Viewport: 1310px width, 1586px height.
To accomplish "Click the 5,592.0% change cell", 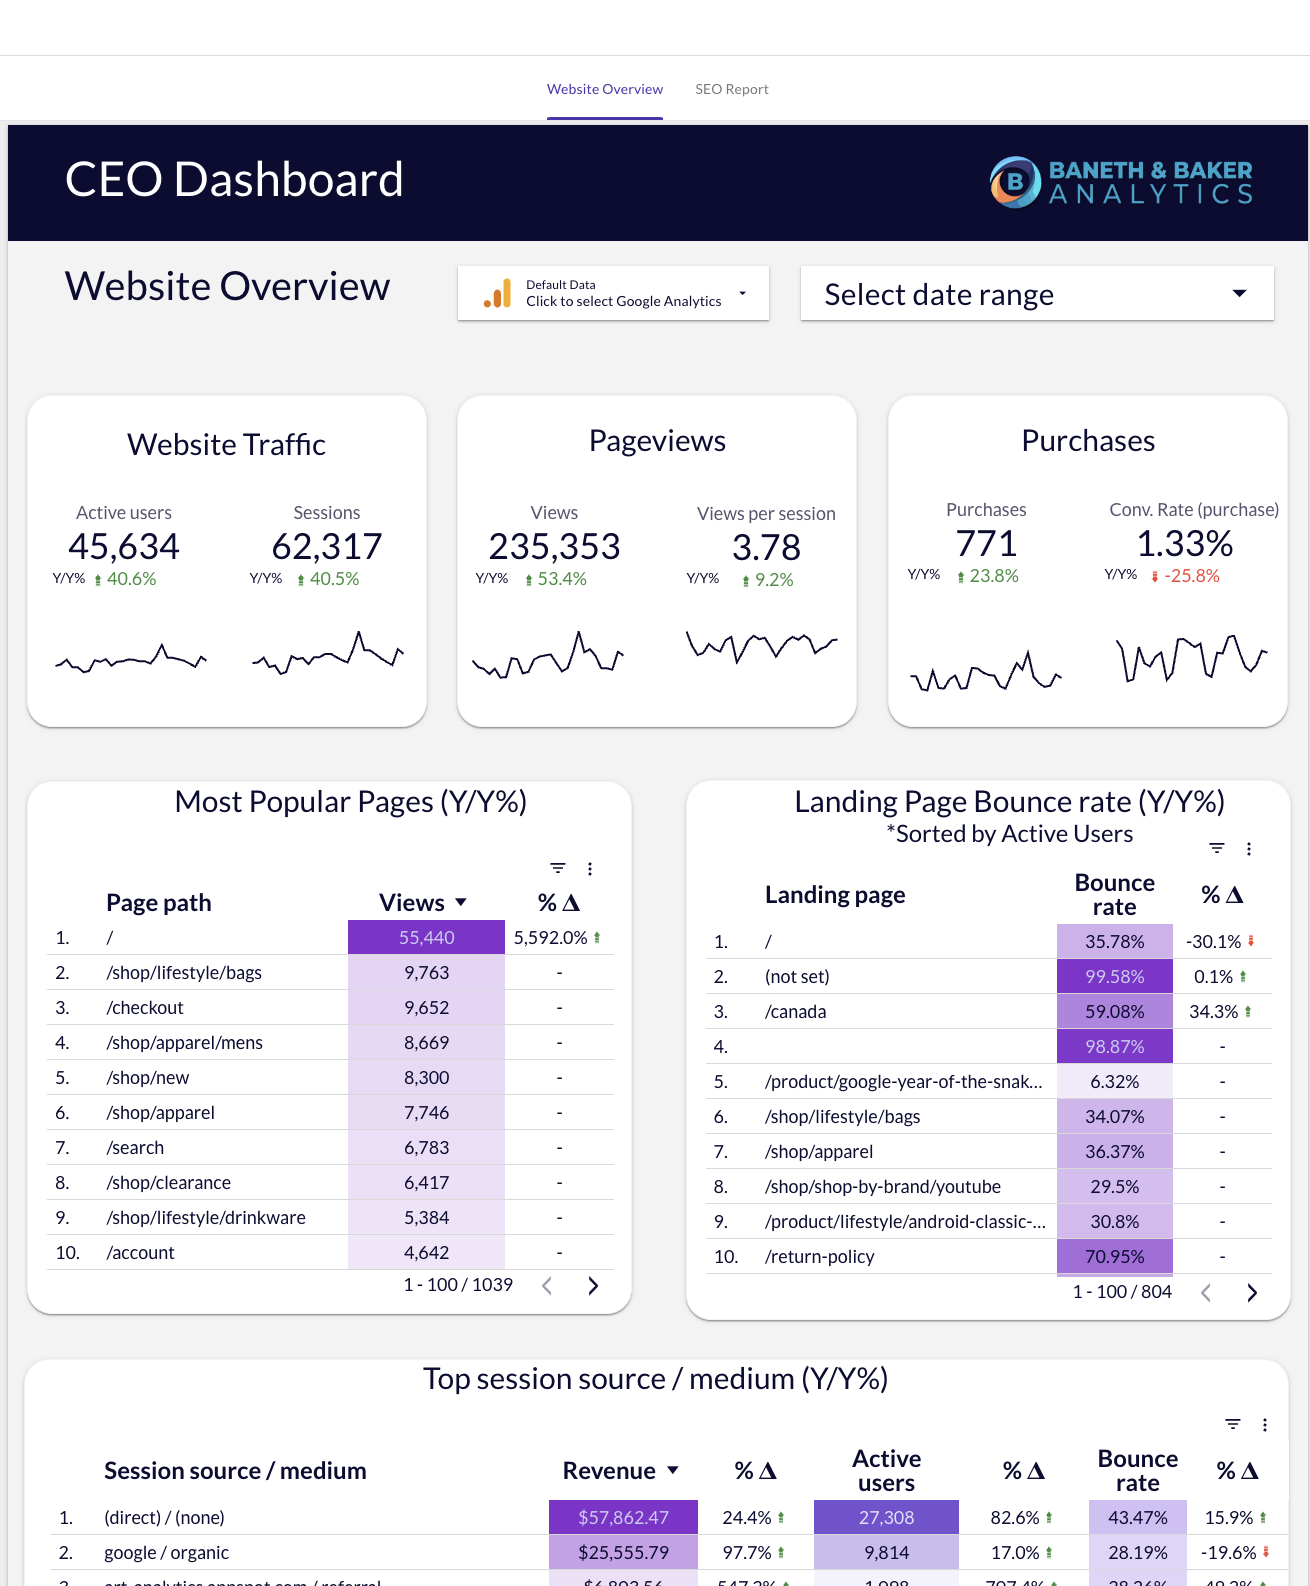I will click(558, 938).
